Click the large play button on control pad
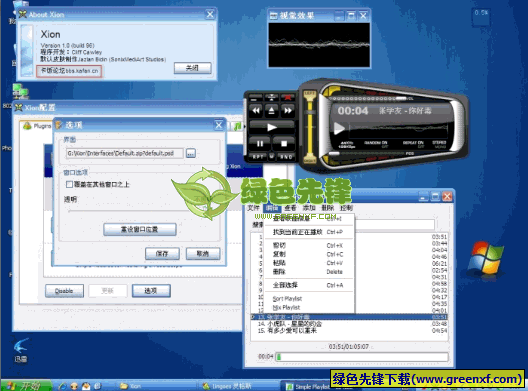 click(x=271, y=128)
